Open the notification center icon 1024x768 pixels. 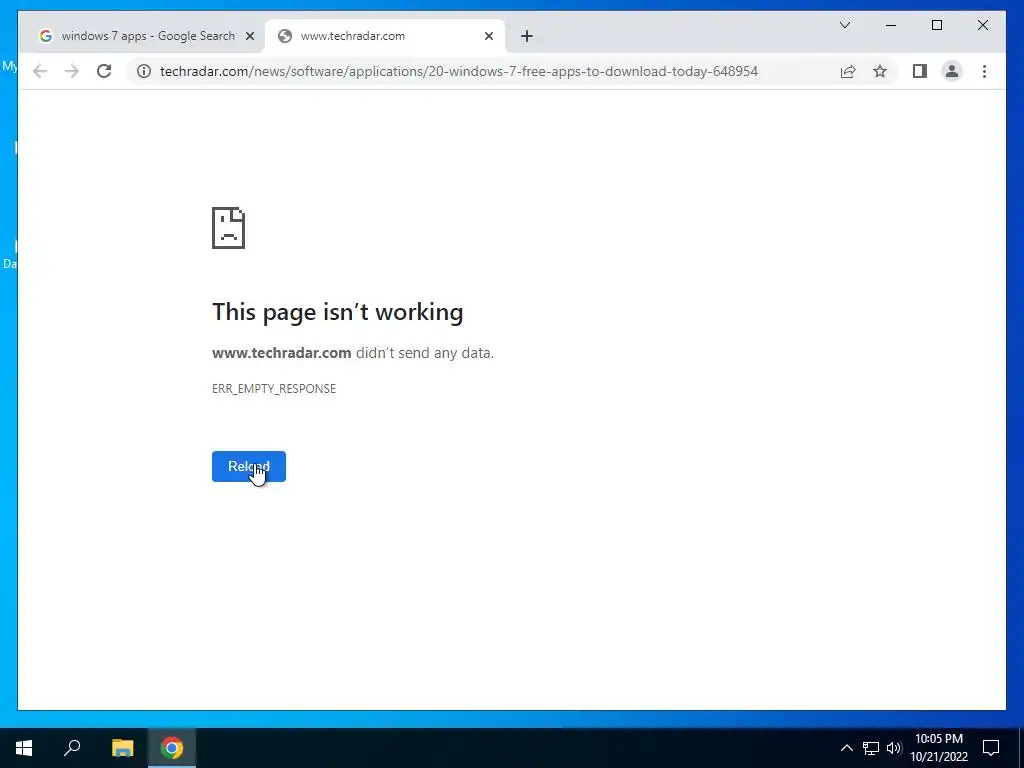coord(991,748)
